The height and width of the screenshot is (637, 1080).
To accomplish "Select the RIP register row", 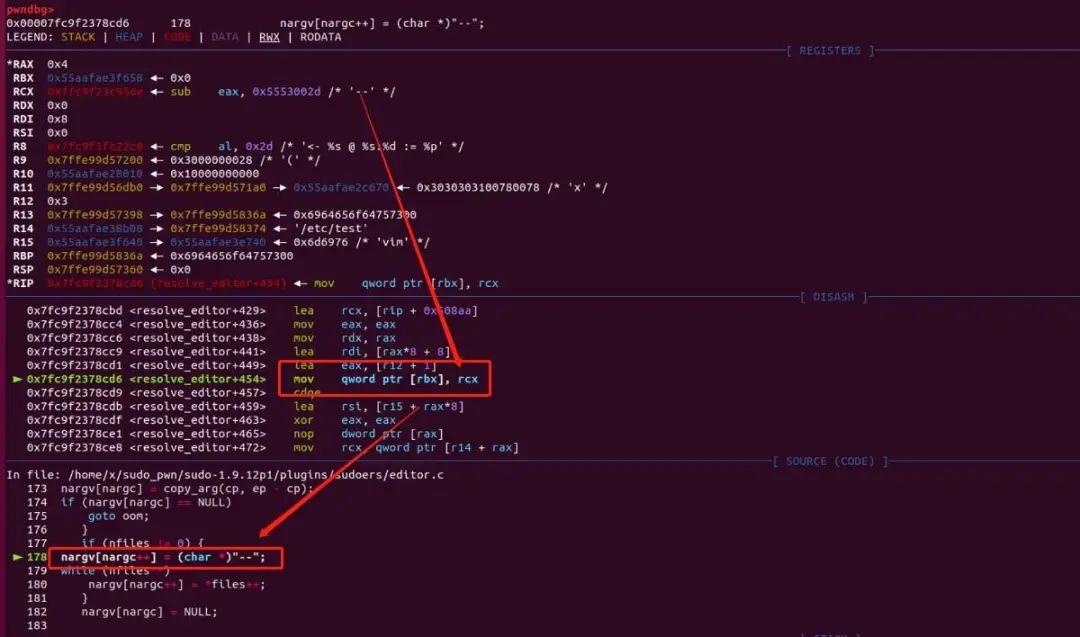I will coord(22,283).
